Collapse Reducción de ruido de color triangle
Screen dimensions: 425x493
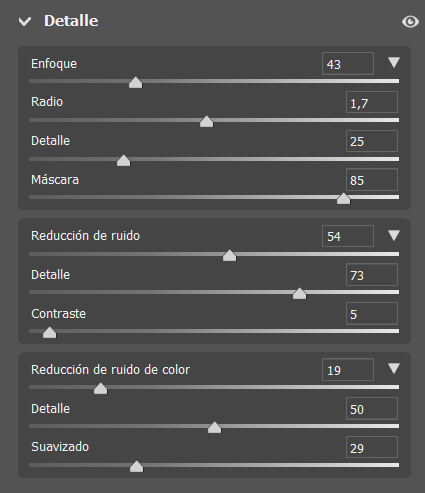tap(394, 368)
